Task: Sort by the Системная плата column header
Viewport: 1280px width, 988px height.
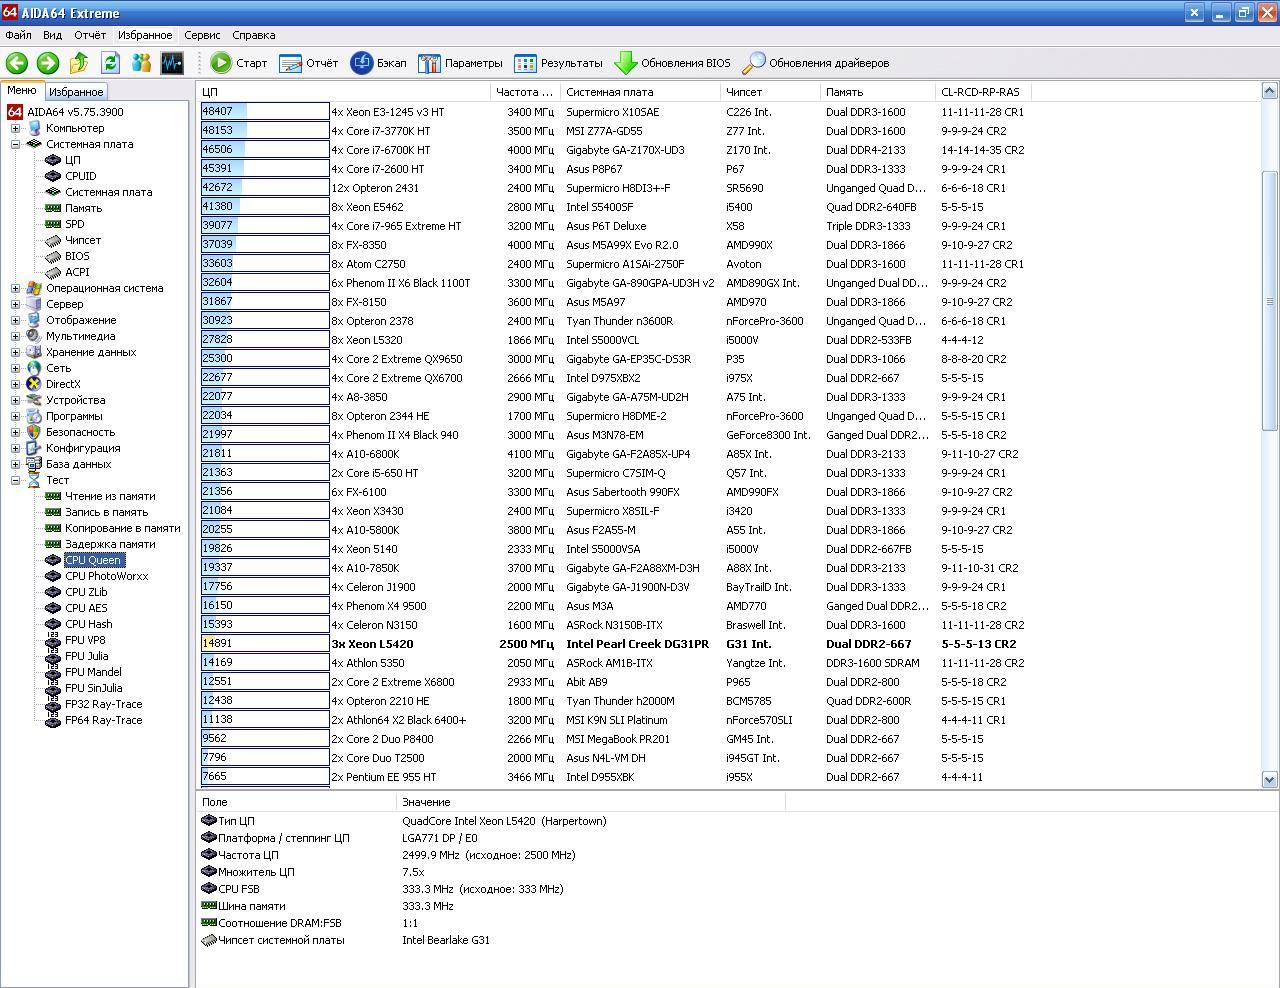Action: click(640, 91)
